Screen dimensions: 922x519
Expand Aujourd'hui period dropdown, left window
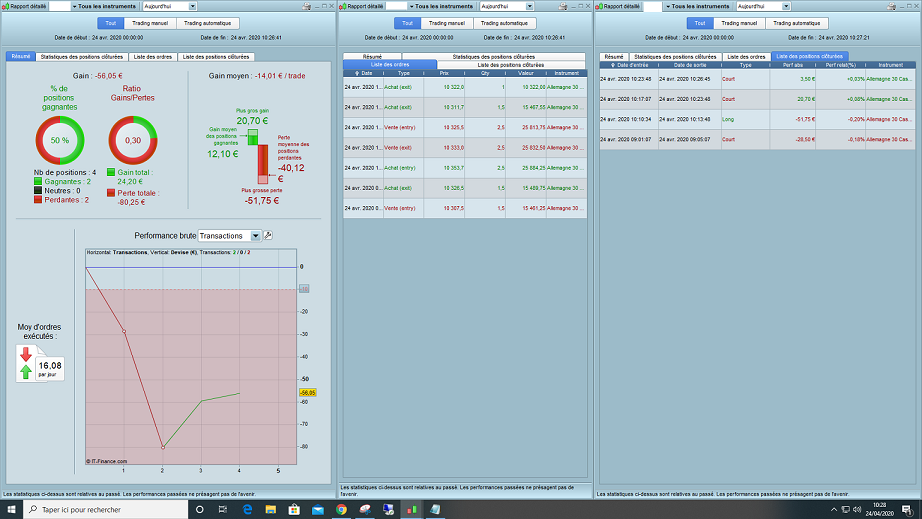pyautogui.click(x=192, y=6)
